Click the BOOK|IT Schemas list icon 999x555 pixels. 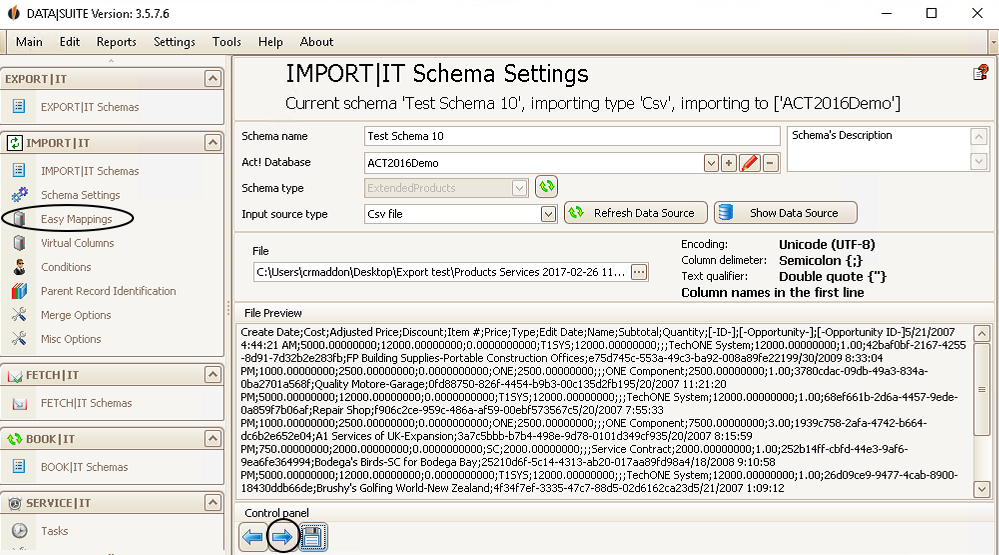19,466
